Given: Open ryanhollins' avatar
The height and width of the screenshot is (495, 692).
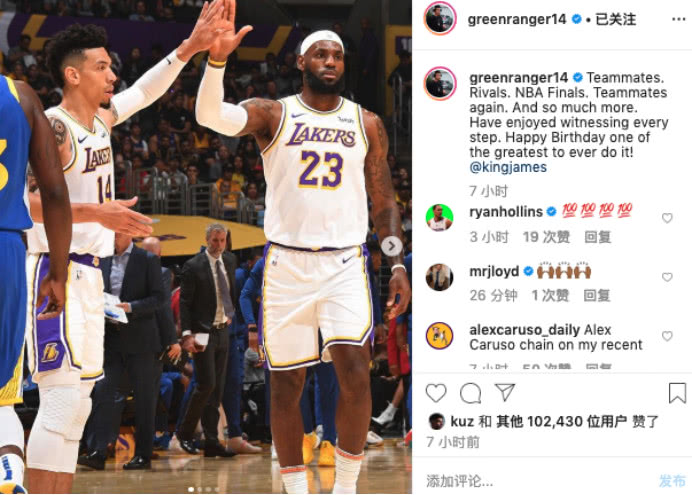Looking at the screenshot, I should coord(440,218).
